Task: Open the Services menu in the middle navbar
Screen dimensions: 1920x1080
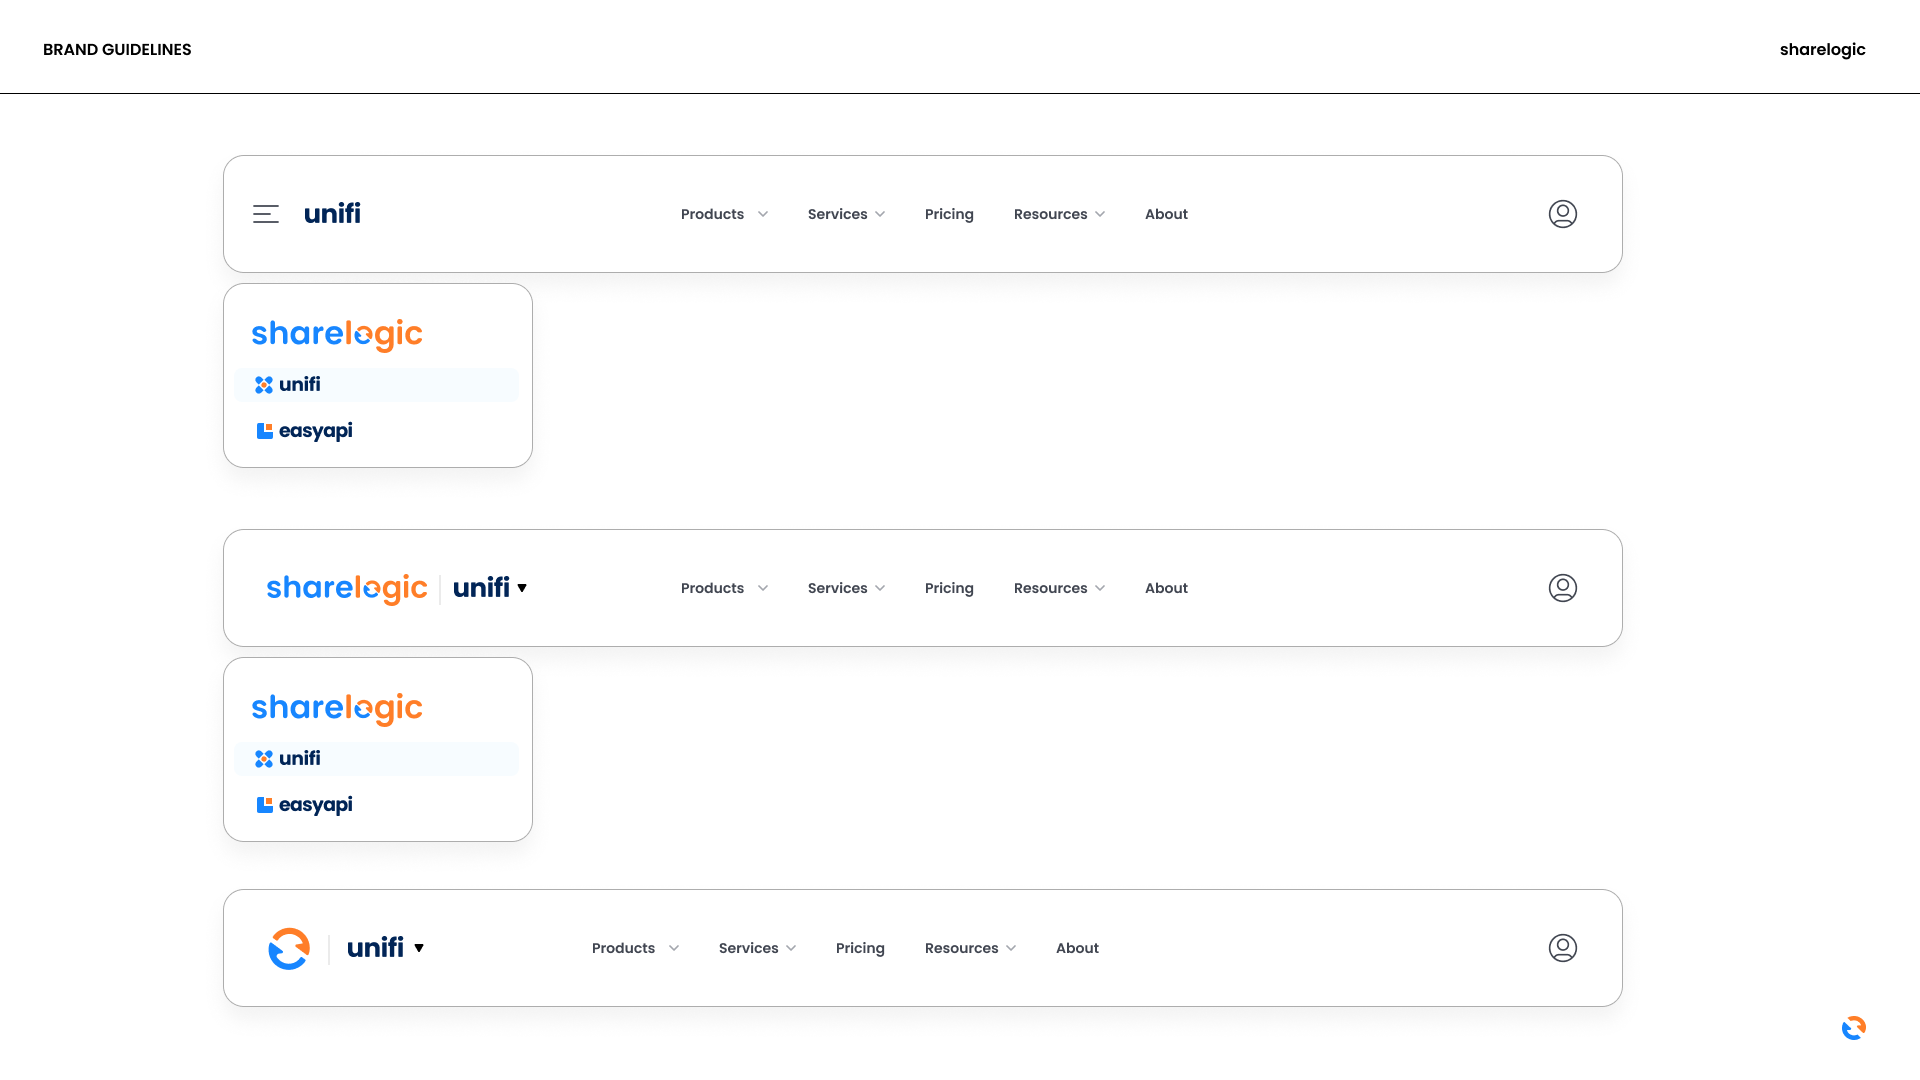Action: (845, 588)
